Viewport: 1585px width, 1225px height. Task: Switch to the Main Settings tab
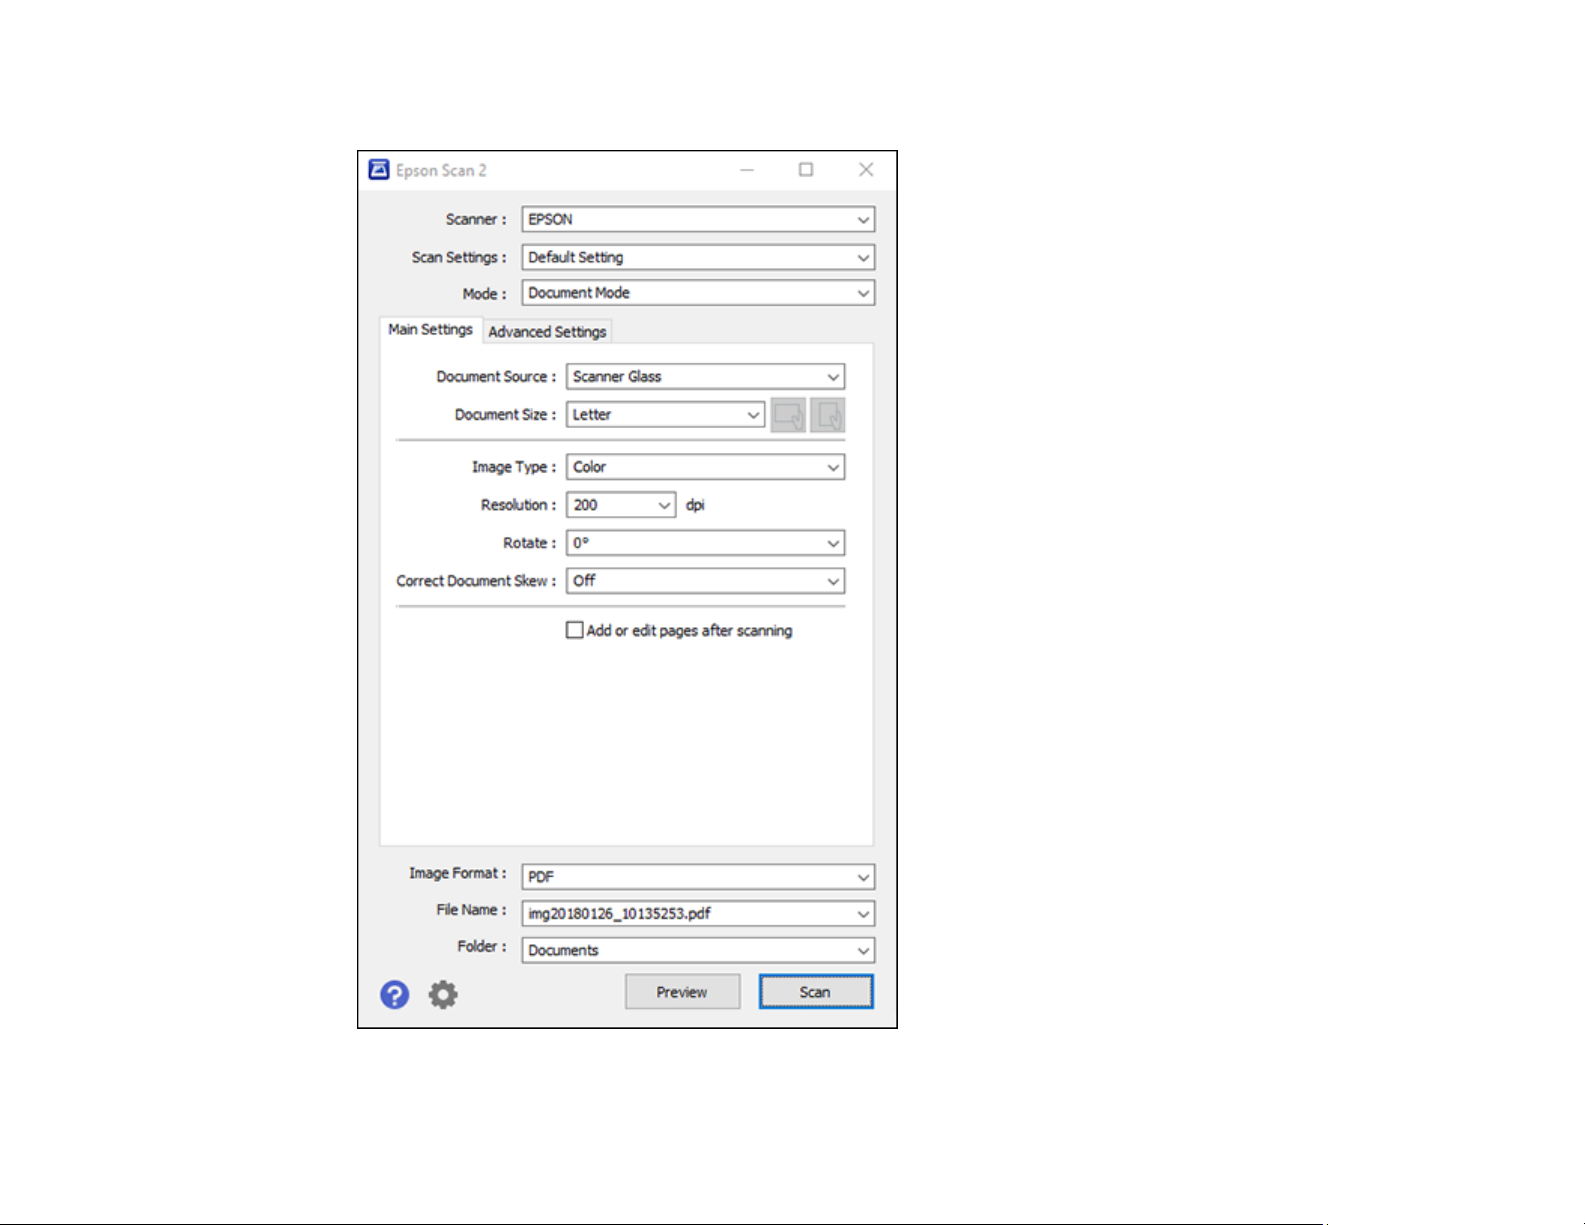point(430,330)
